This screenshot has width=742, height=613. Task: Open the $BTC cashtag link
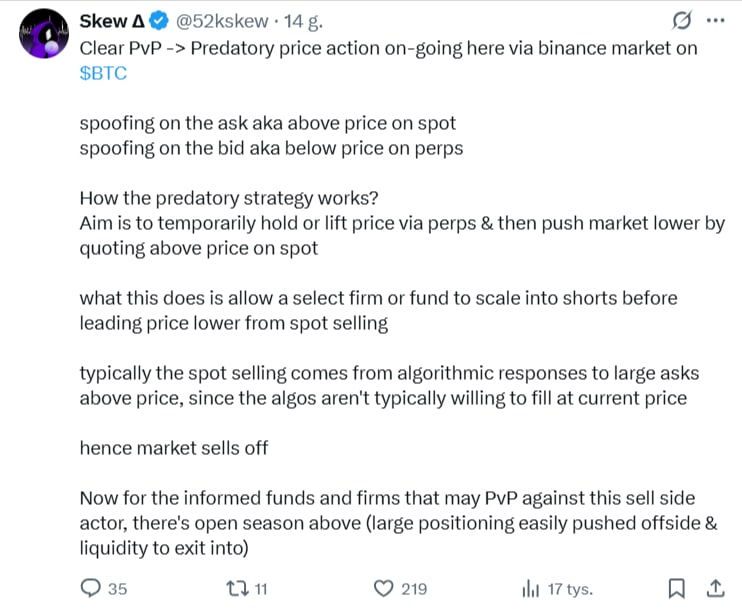[x=103, y=74]
